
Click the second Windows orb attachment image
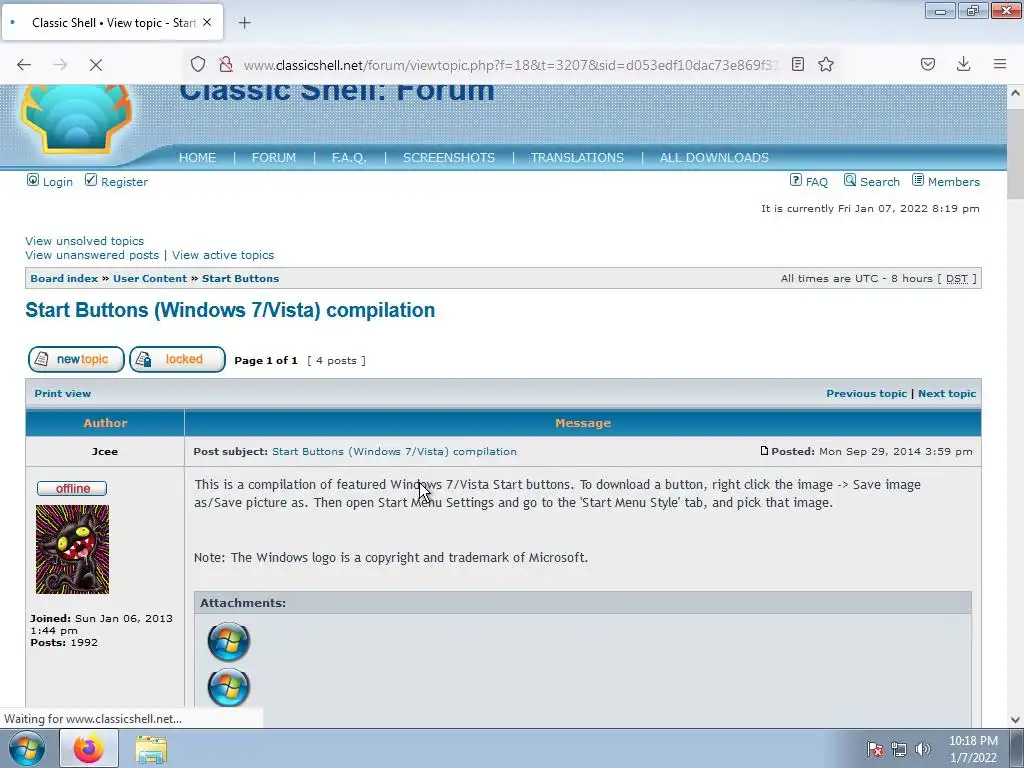pyautogui.click(x=229, y=687)
